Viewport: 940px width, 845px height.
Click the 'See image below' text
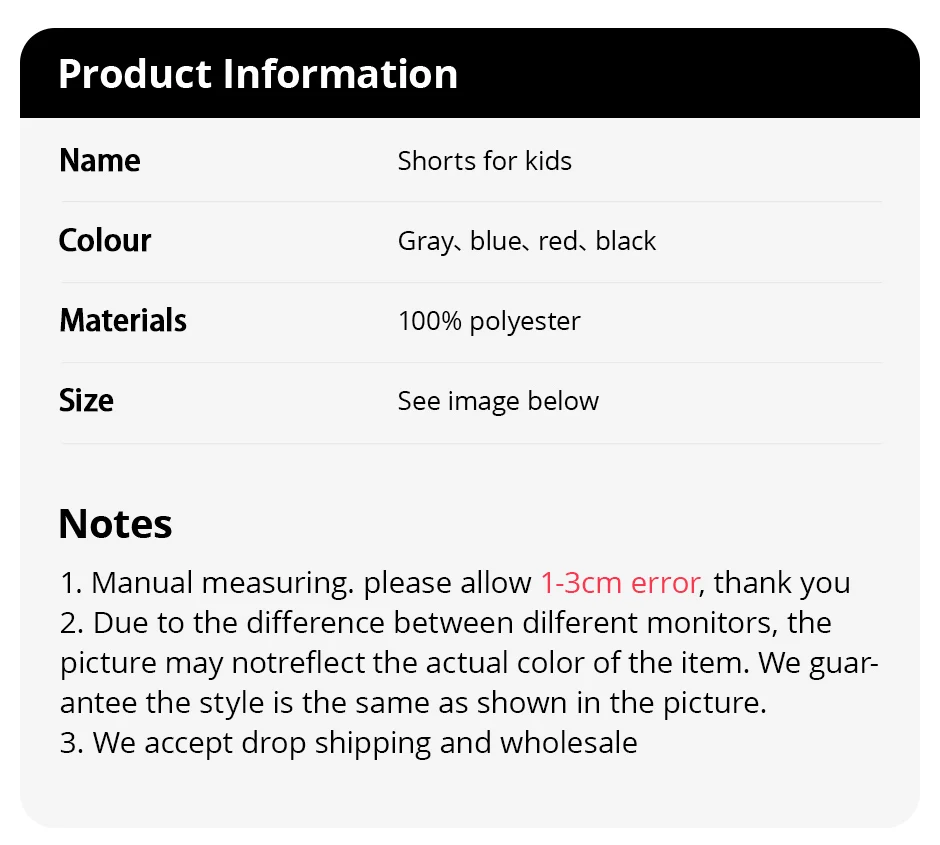click(x=498, y=401)
